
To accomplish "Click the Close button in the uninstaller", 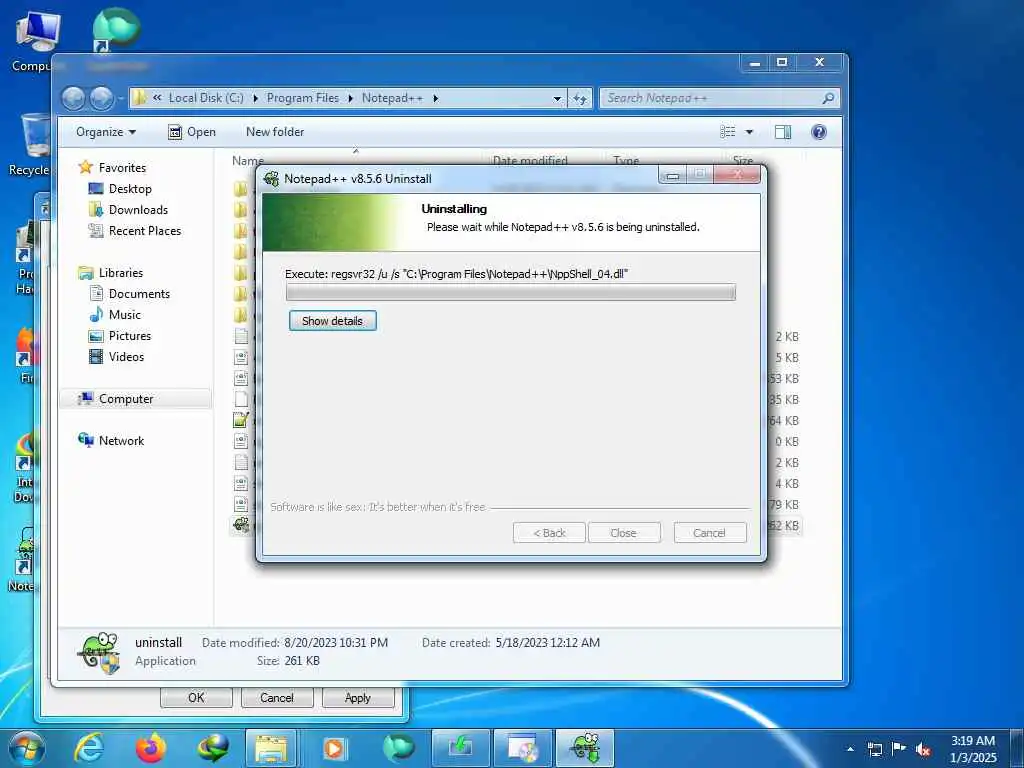I will pos(624,533).
